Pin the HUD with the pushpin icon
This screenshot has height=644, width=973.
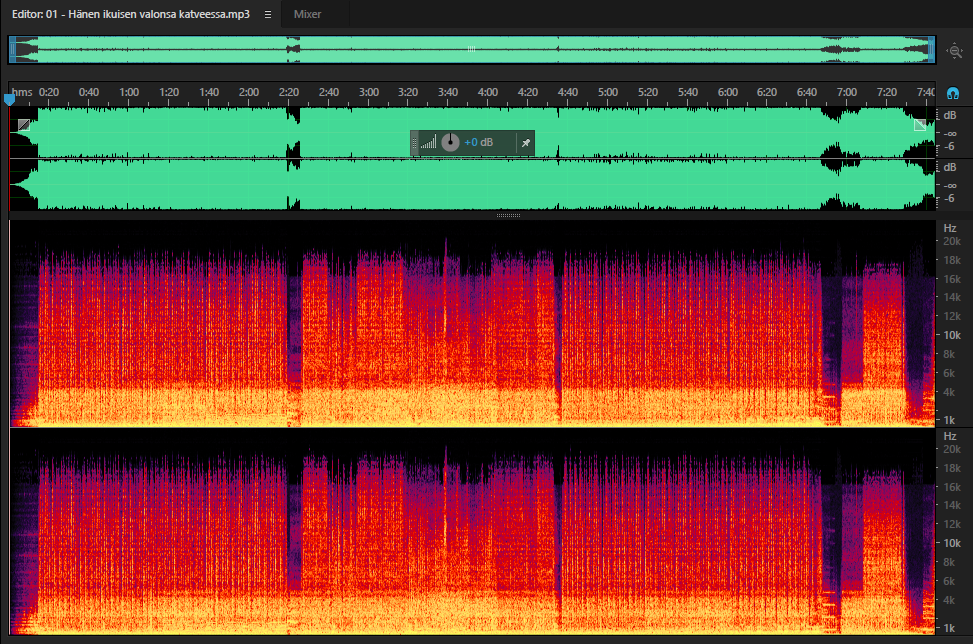526,143
